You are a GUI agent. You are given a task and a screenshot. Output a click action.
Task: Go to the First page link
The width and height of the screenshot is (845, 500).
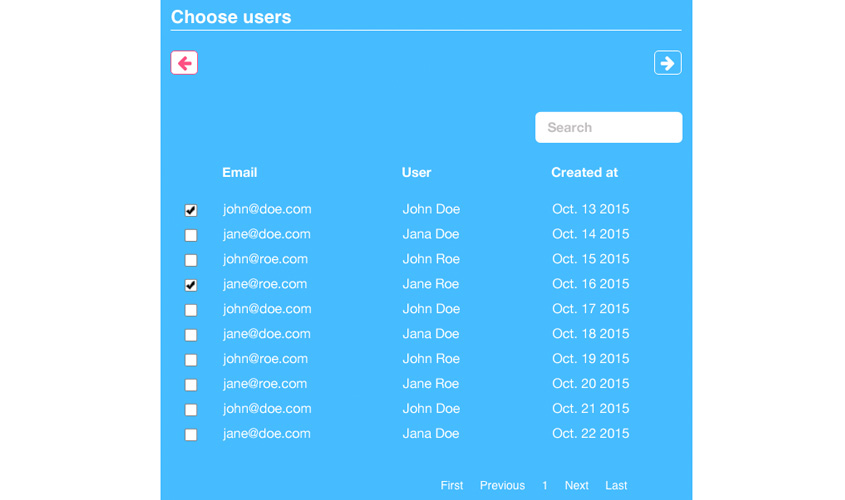click(452, 485)
